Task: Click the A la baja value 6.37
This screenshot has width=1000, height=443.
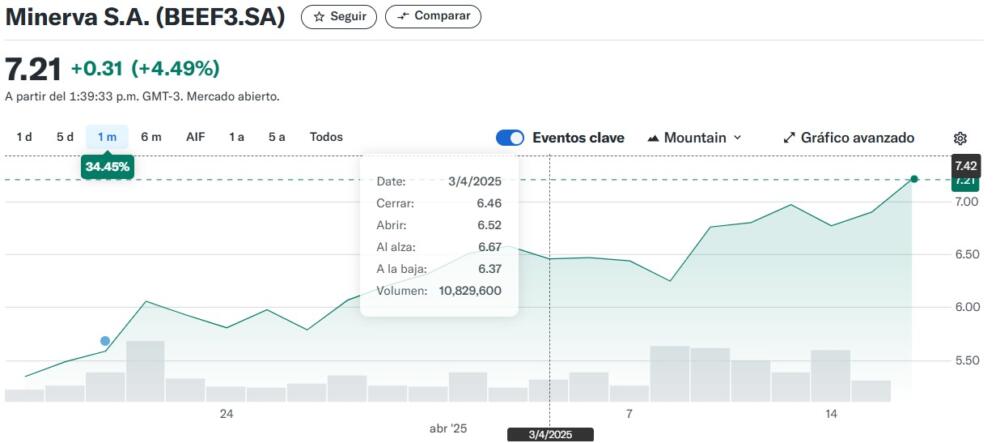Action: pos(490,269)
